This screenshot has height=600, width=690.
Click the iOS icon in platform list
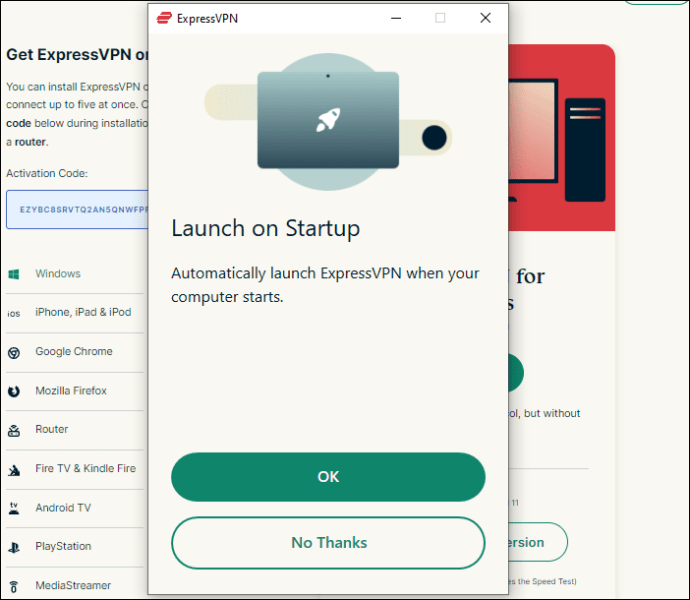(14, 313)
